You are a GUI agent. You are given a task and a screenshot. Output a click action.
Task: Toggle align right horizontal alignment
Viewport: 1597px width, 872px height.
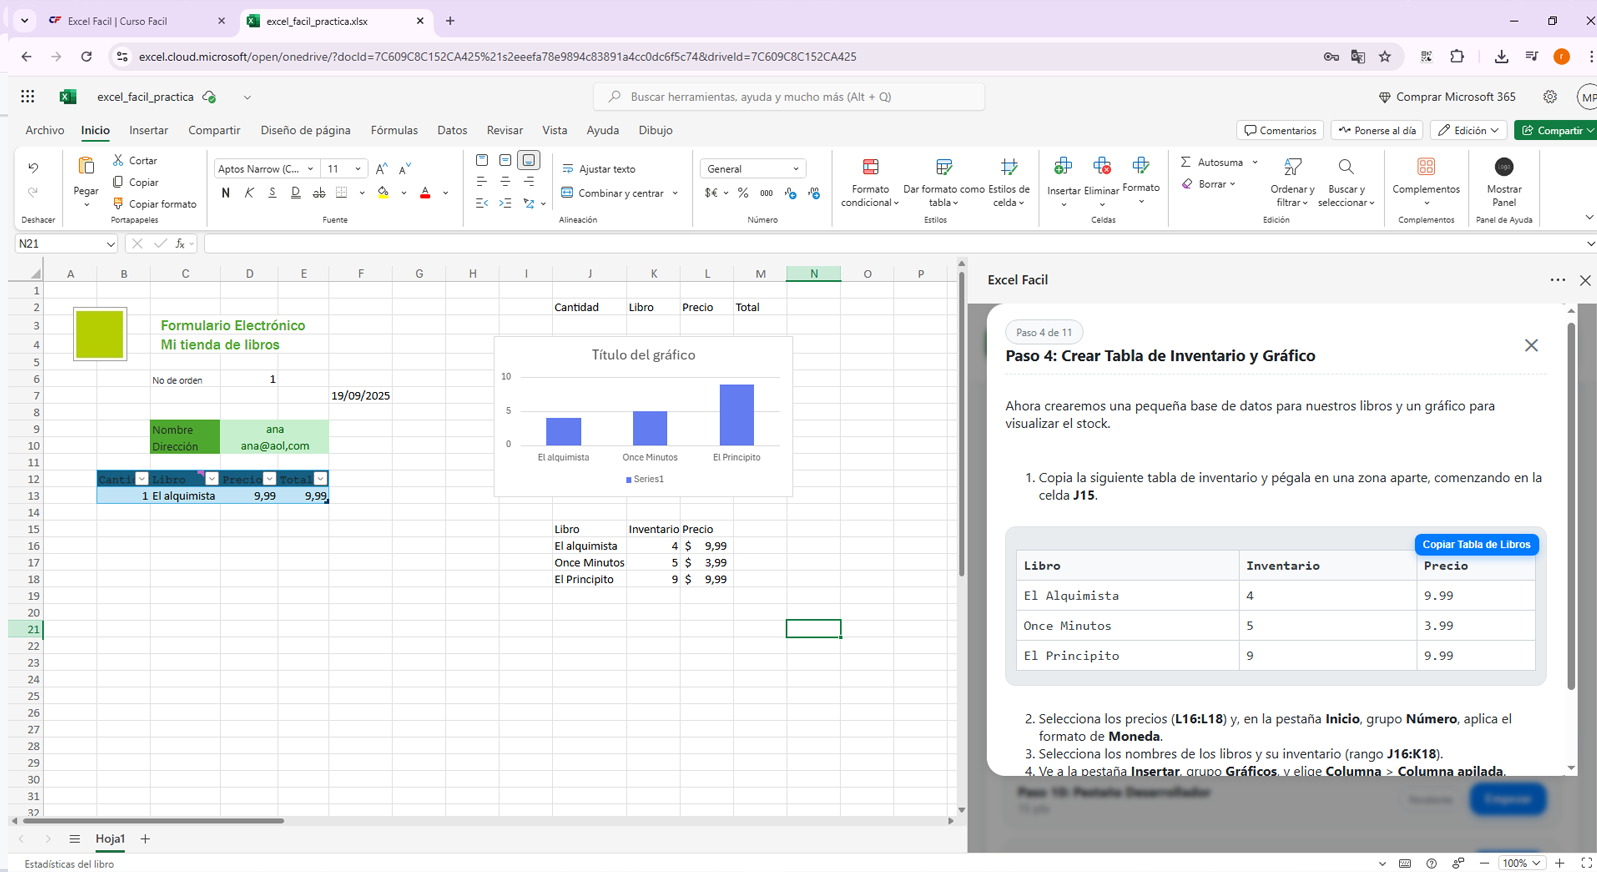click(x=529, y=181)
